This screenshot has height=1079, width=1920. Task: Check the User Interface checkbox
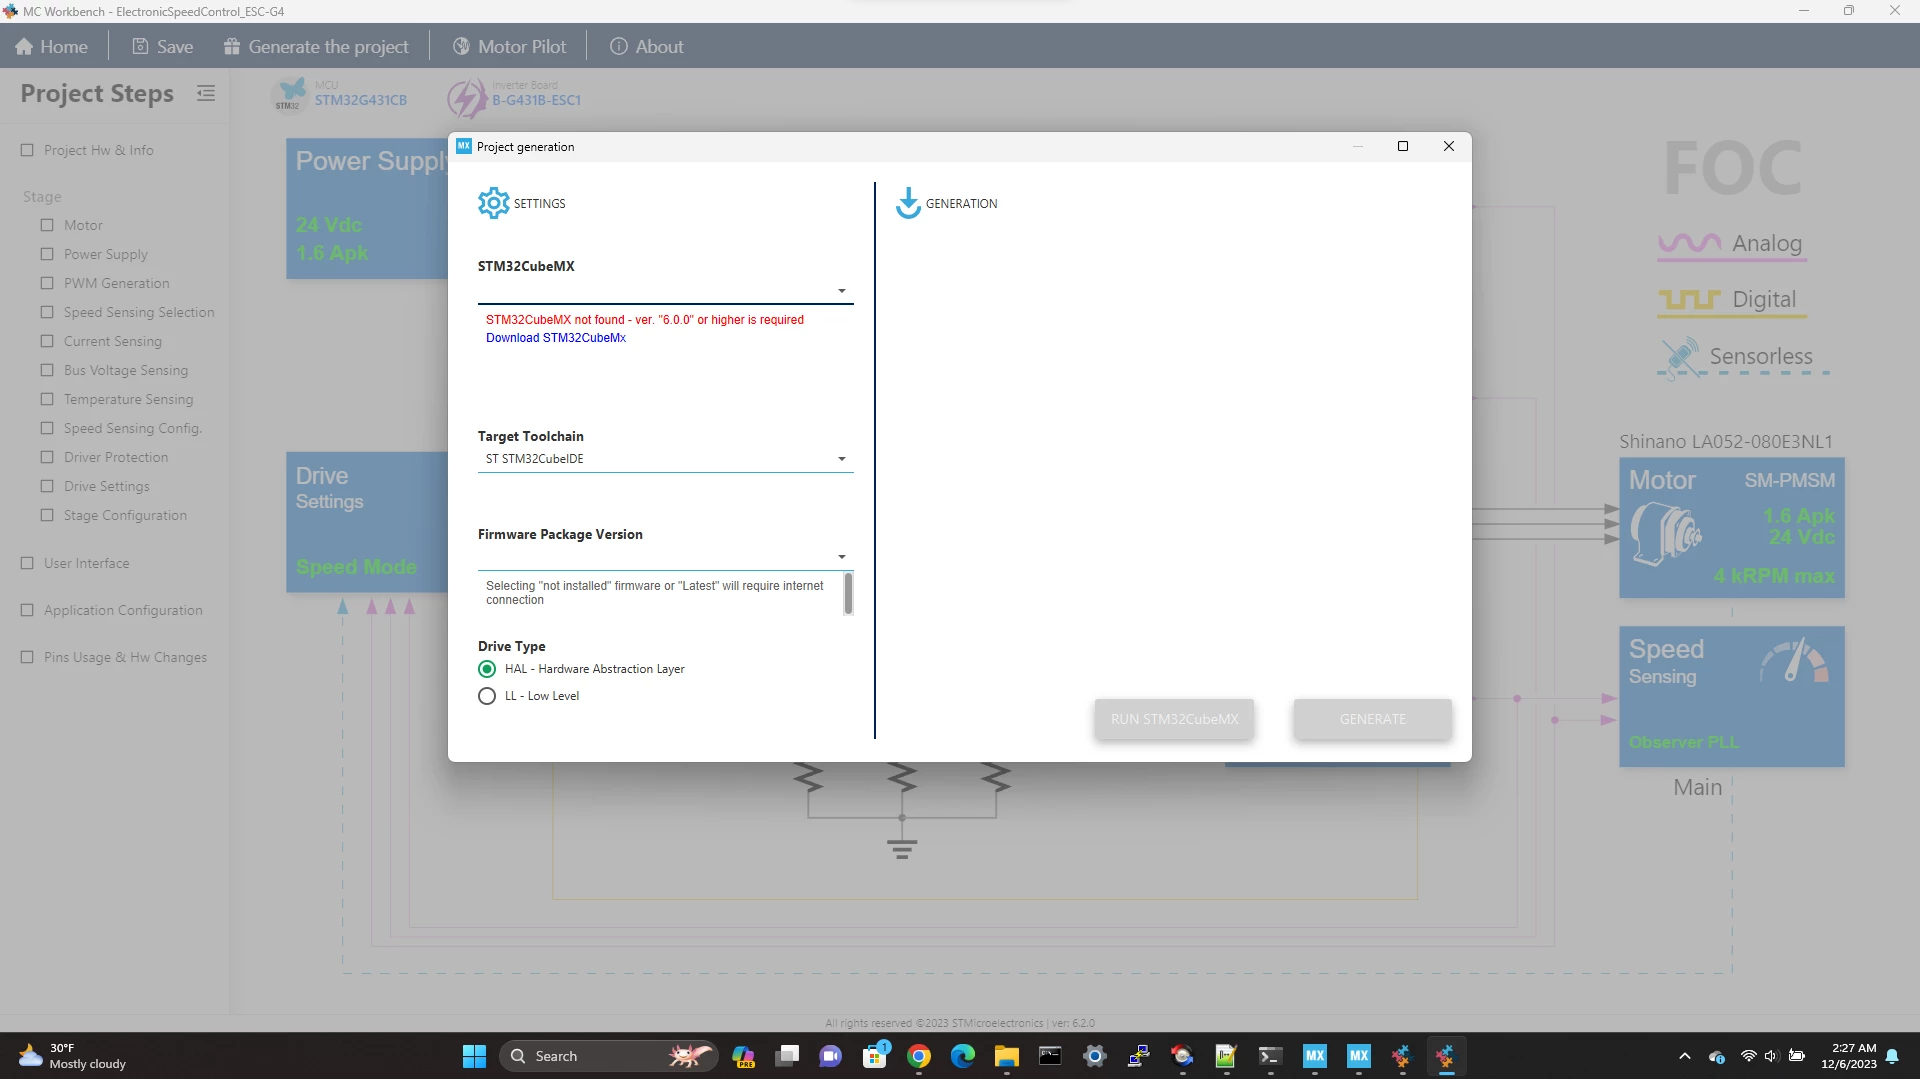[x=27, y=563]
